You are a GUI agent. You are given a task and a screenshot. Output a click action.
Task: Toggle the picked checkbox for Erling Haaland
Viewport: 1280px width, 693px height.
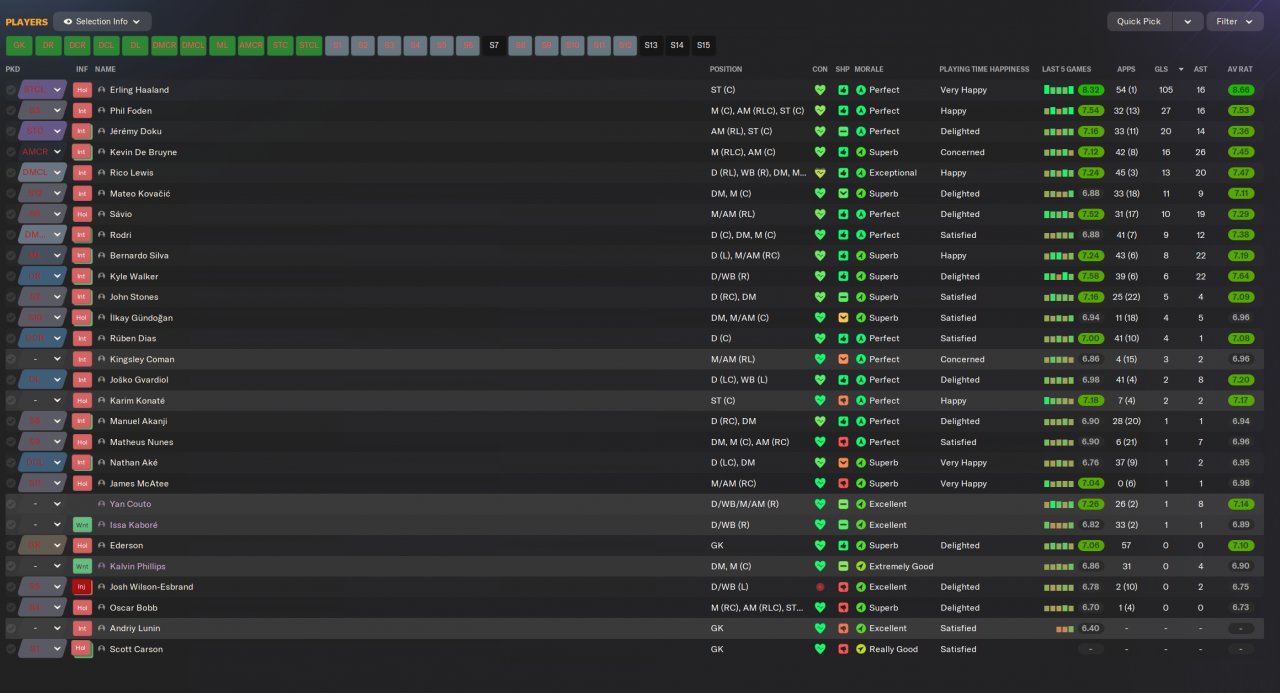(11, 90)
